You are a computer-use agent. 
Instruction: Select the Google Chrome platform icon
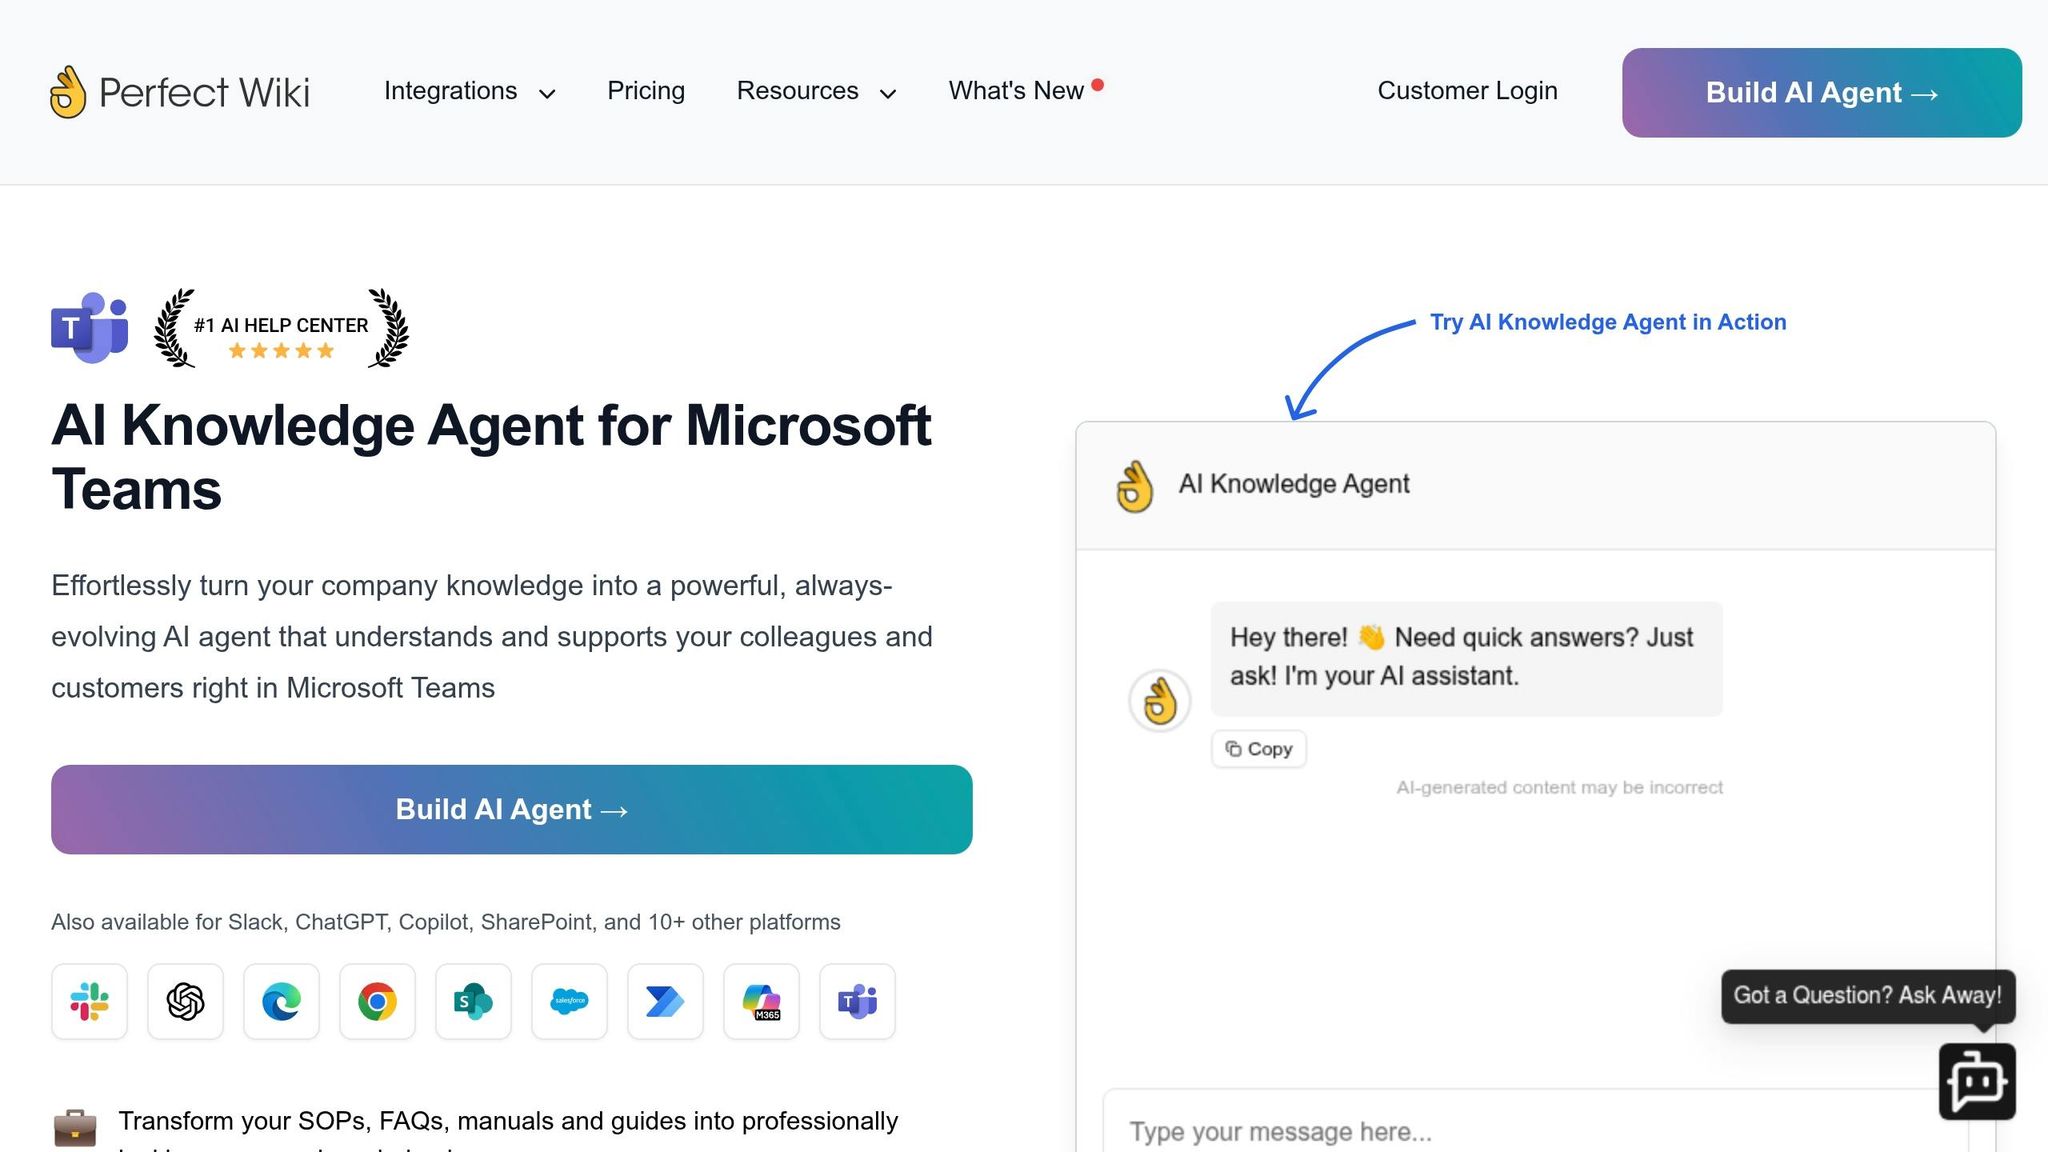tap(377, 1001)
